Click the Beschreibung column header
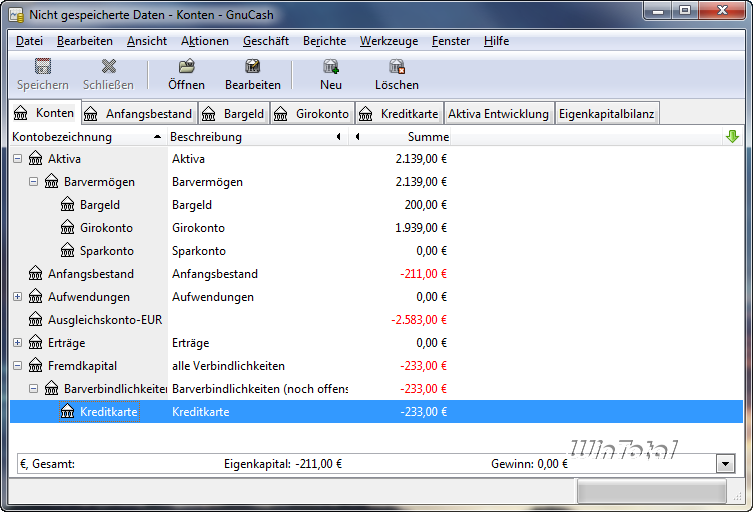Image resolution: width=753 pixels, height=512 pixels. pyautogui.click(x=257, y=137)
